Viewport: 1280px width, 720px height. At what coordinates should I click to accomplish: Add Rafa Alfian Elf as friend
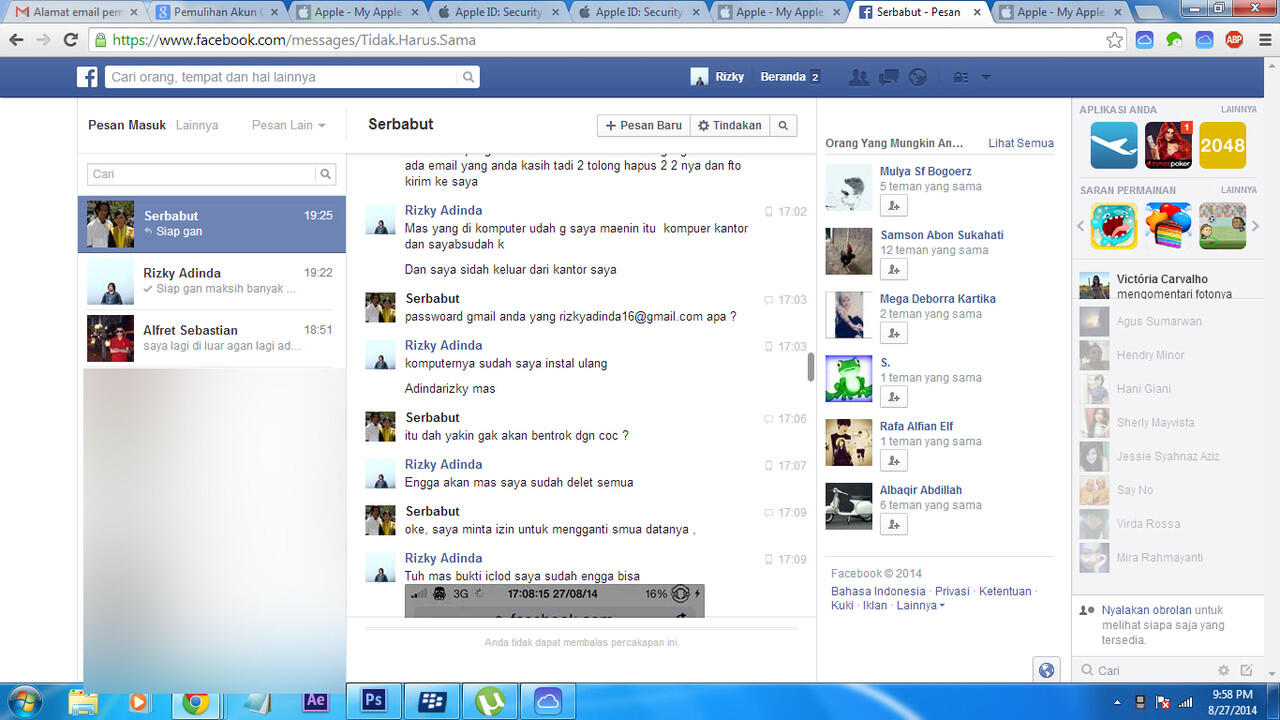tap(893, 461)
